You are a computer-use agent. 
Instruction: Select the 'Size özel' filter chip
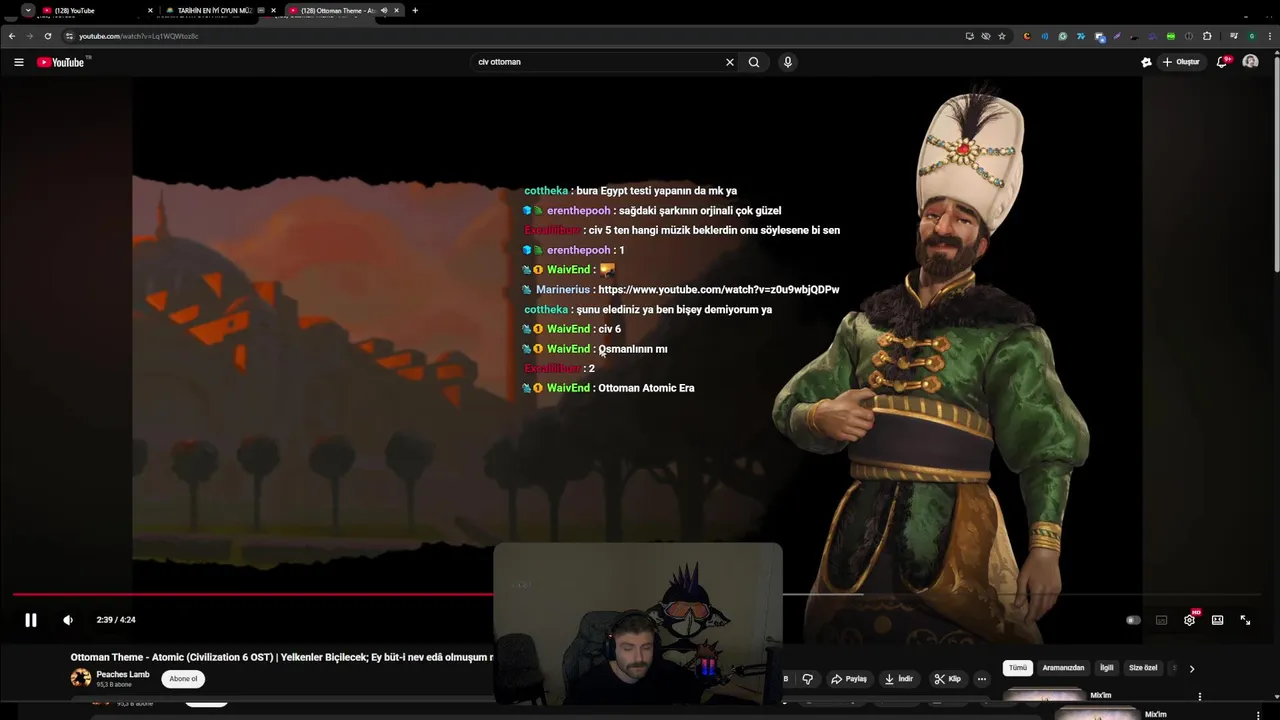pyautogui.click(x=1143, y=668)
